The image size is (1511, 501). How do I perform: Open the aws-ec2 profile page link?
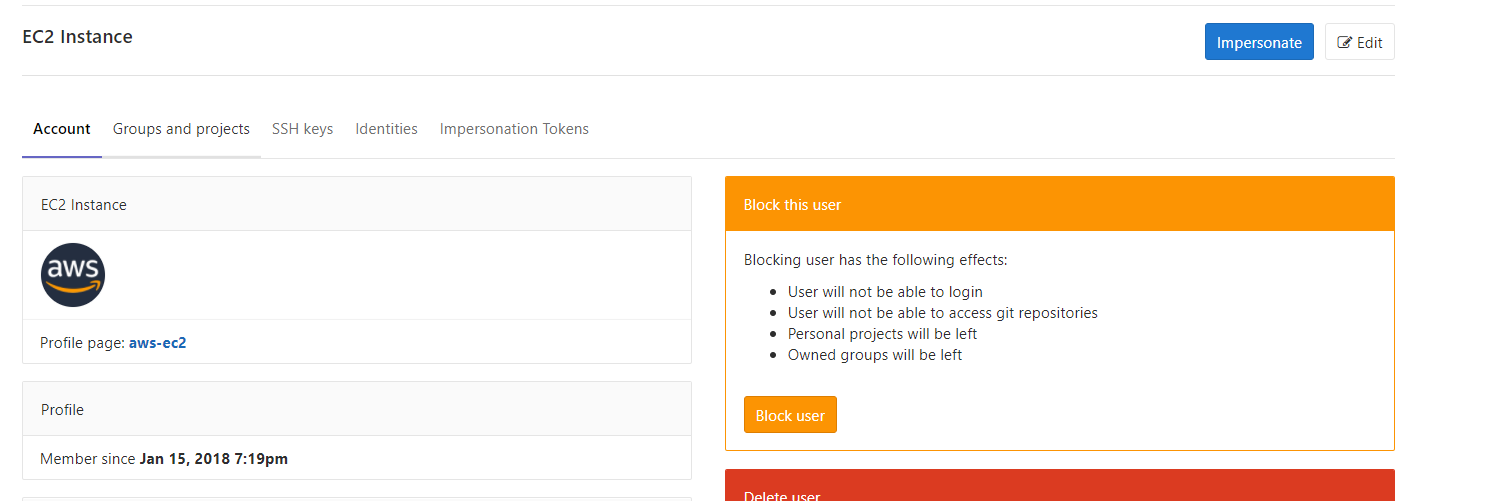pos(158,343)
